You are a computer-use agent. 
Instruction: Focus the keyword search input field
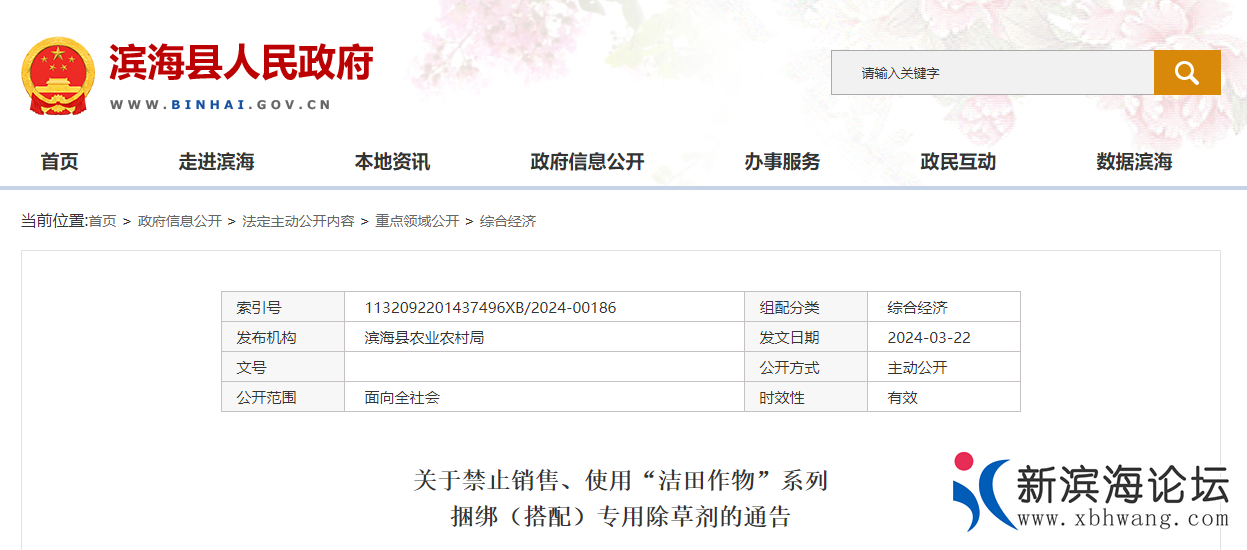(992, 72)
